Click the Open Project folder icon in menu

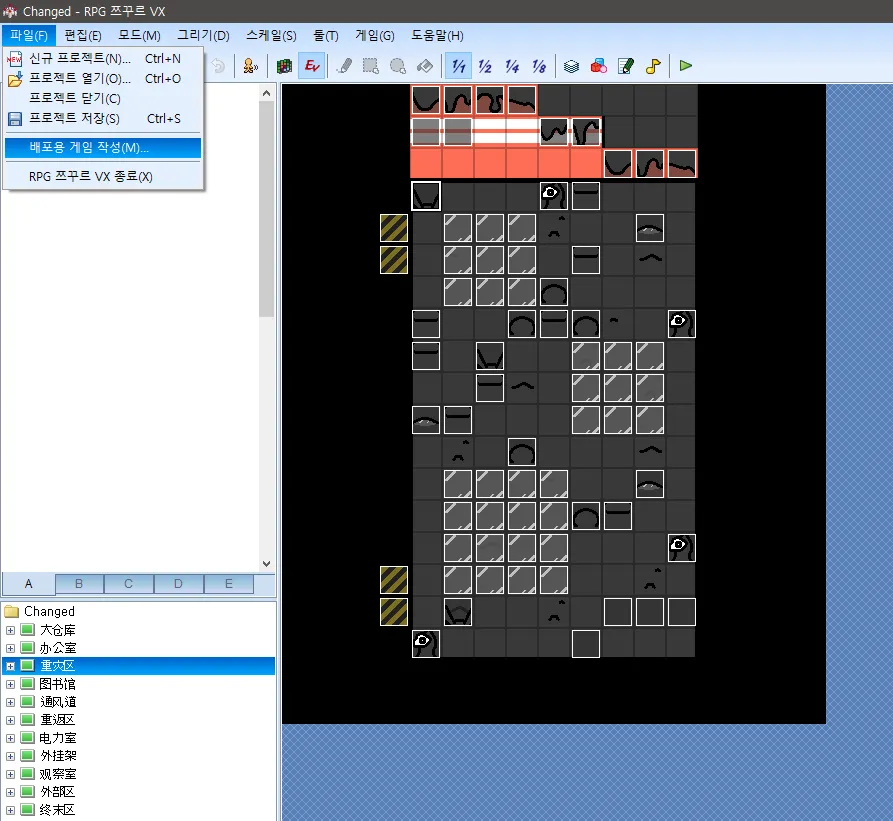(15, 79)
